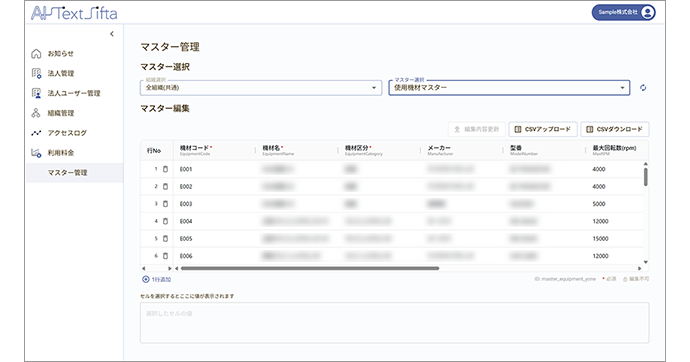
Task: Click the 機材名 column header
Action: point(297,150)
